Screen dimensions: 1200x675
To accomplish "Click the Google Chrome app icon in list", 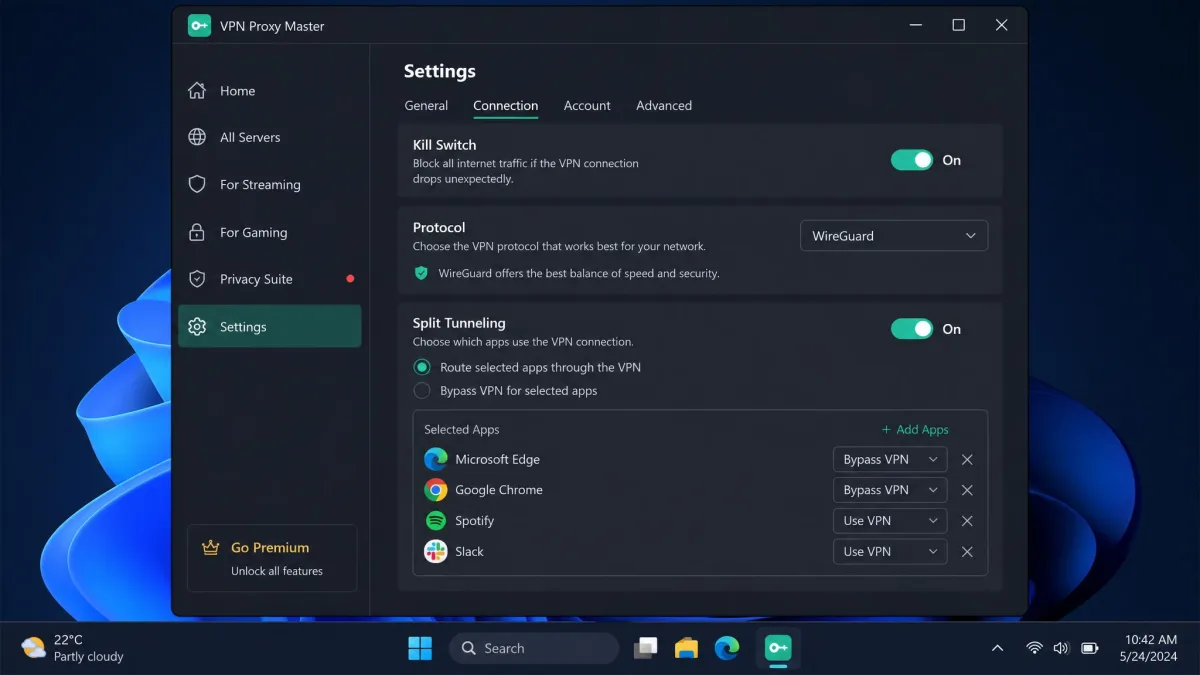I will [435, 490].
